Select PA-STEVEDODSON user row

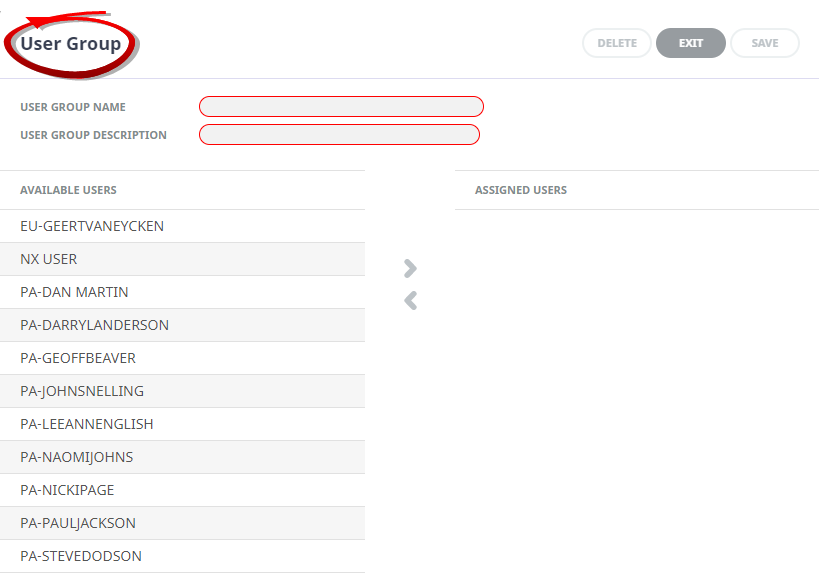(x=182, y=556)
